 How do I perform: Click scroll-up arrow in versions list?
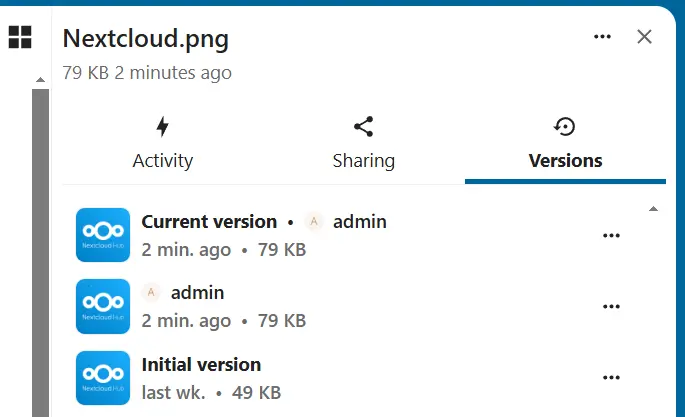[x=653, y=209]
